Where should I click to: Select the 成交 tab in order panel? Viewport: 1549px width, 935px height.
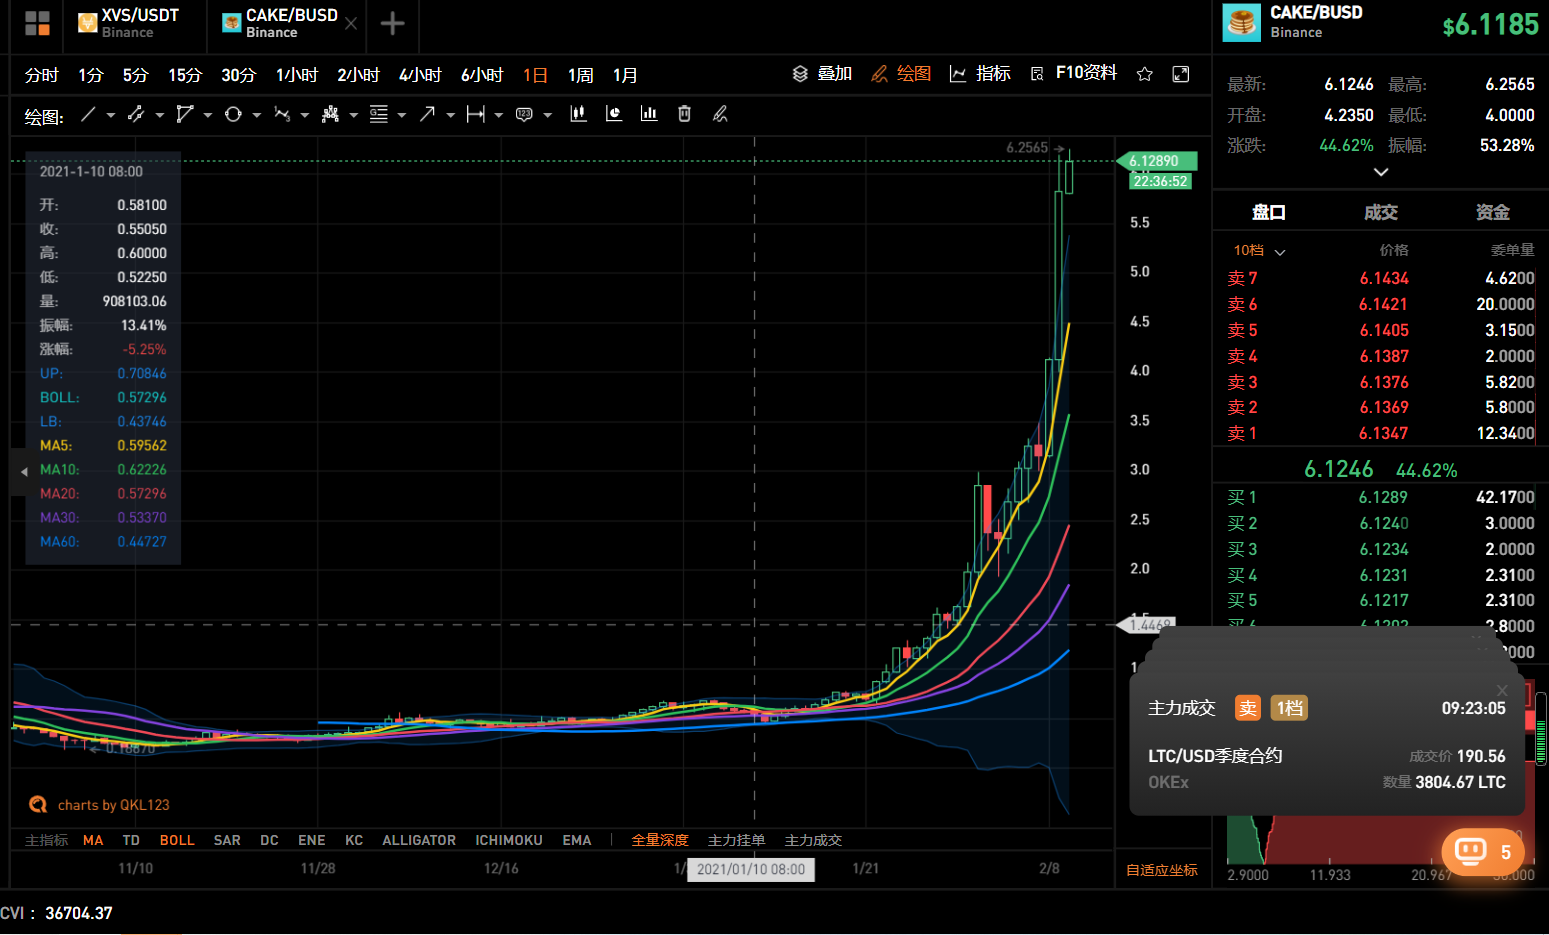(1380, 212)
